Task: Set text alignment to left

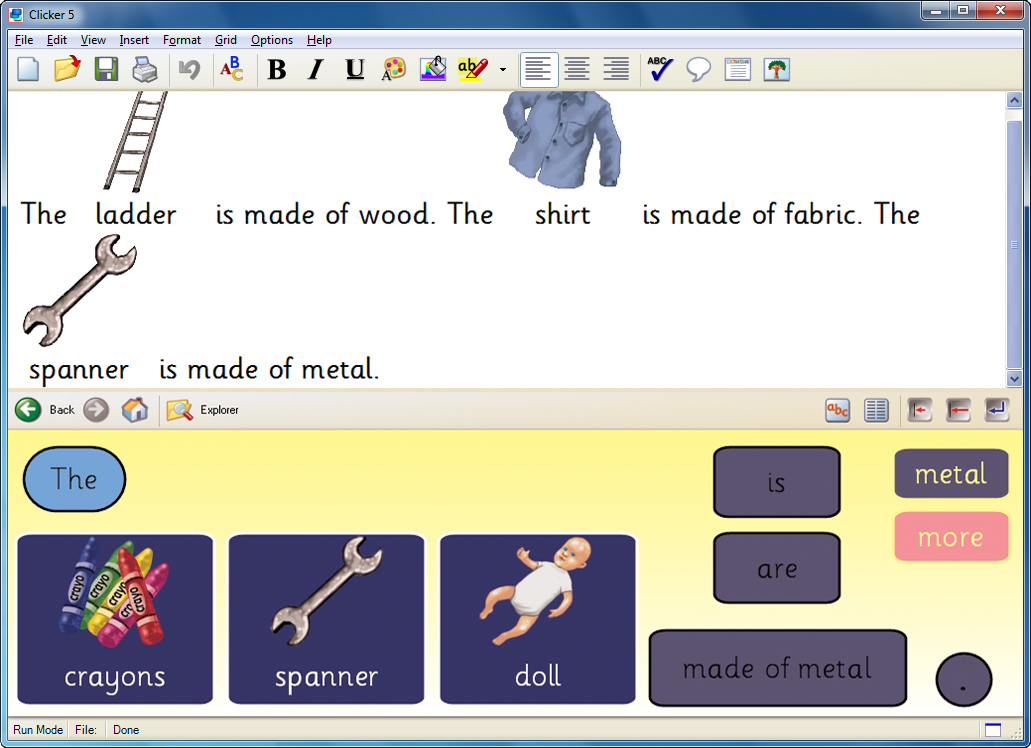Action: [x=539, y=69]
